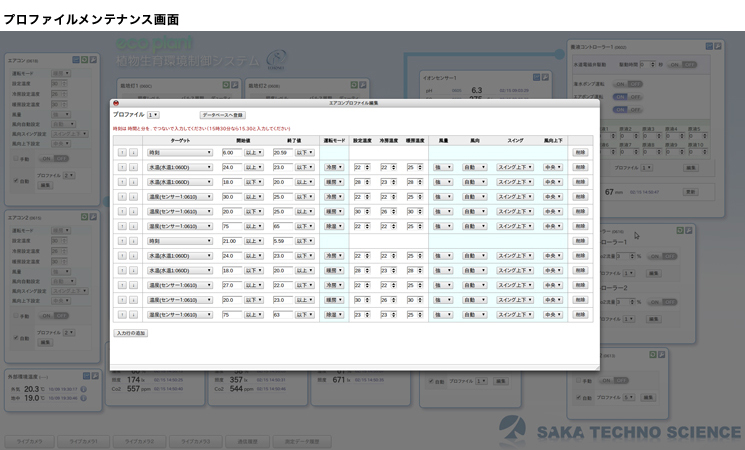
Task: Open wrench settings on CO2 controller (0616) panel
Action: (688, 230)
